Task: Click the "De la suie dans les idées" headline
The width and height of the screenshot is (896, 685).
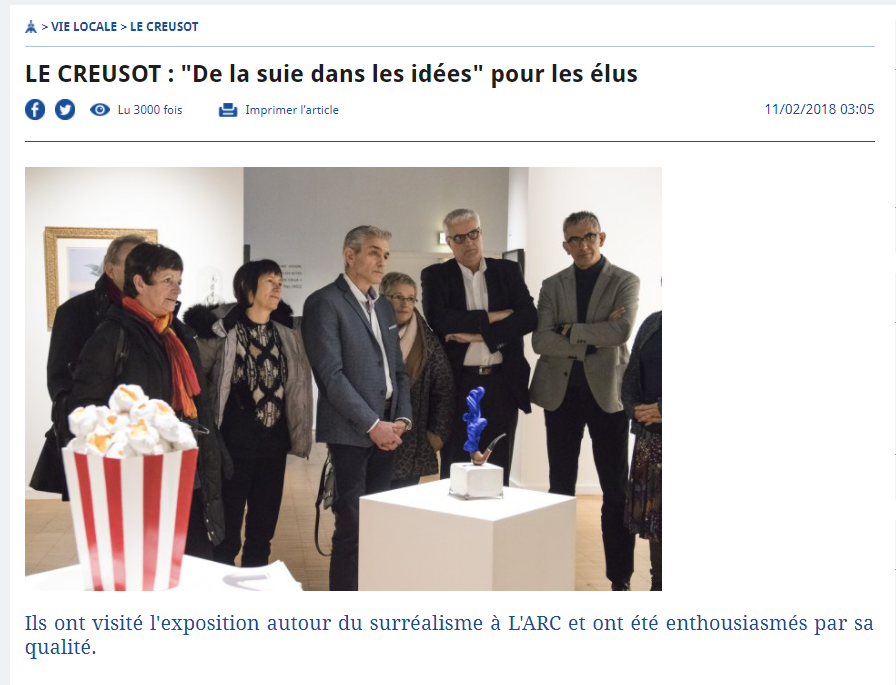Action: coord(331,74)
